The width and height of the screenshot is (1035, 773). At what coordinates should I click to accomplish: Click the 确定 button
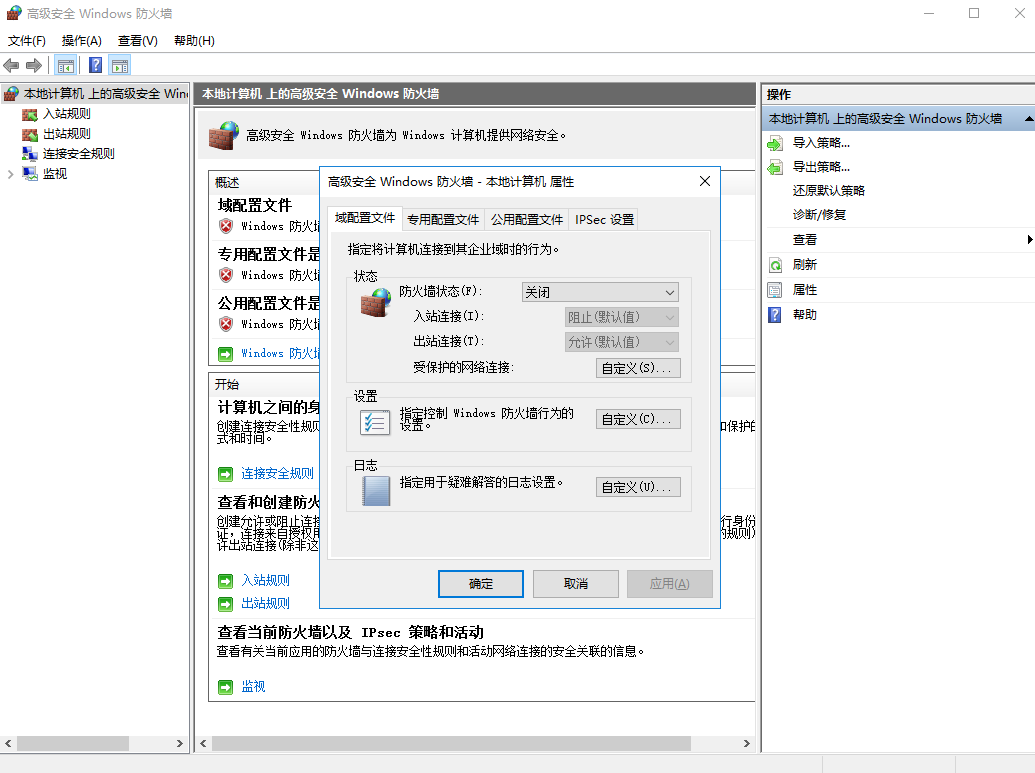(x=481, y=584)
